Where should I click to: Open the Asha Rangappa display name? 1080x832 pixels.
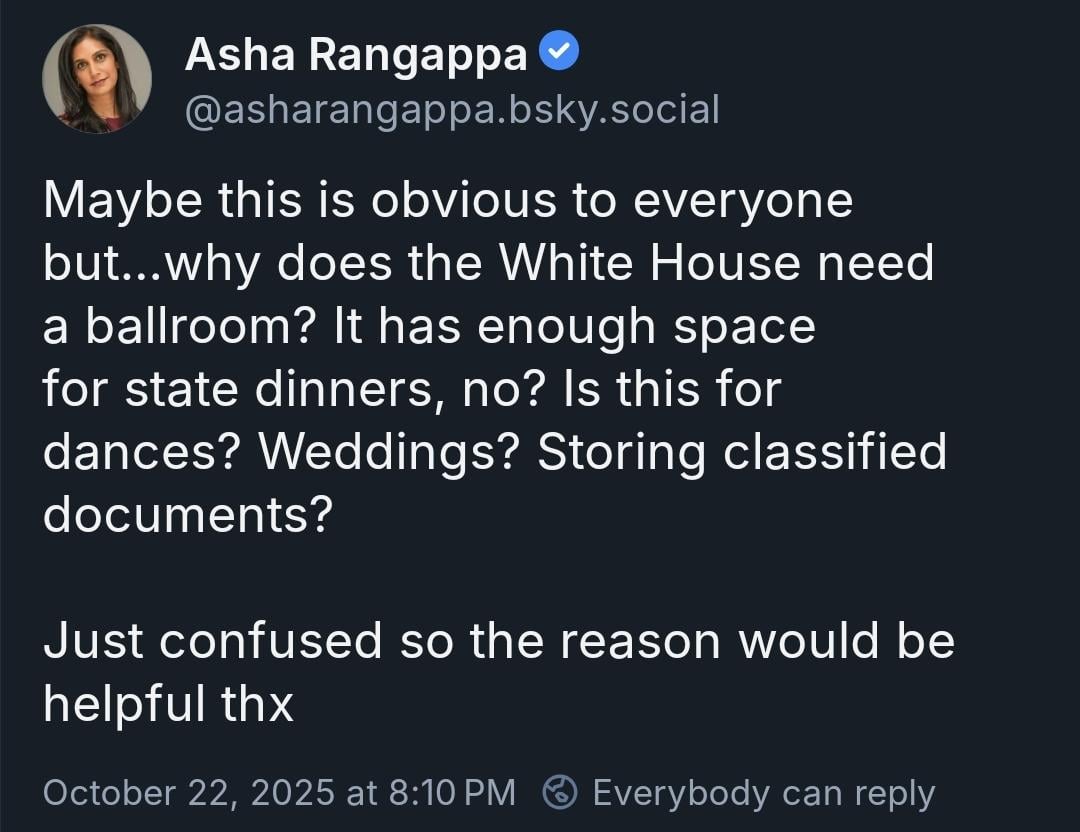pyautogui.click(x=356, y=55)
